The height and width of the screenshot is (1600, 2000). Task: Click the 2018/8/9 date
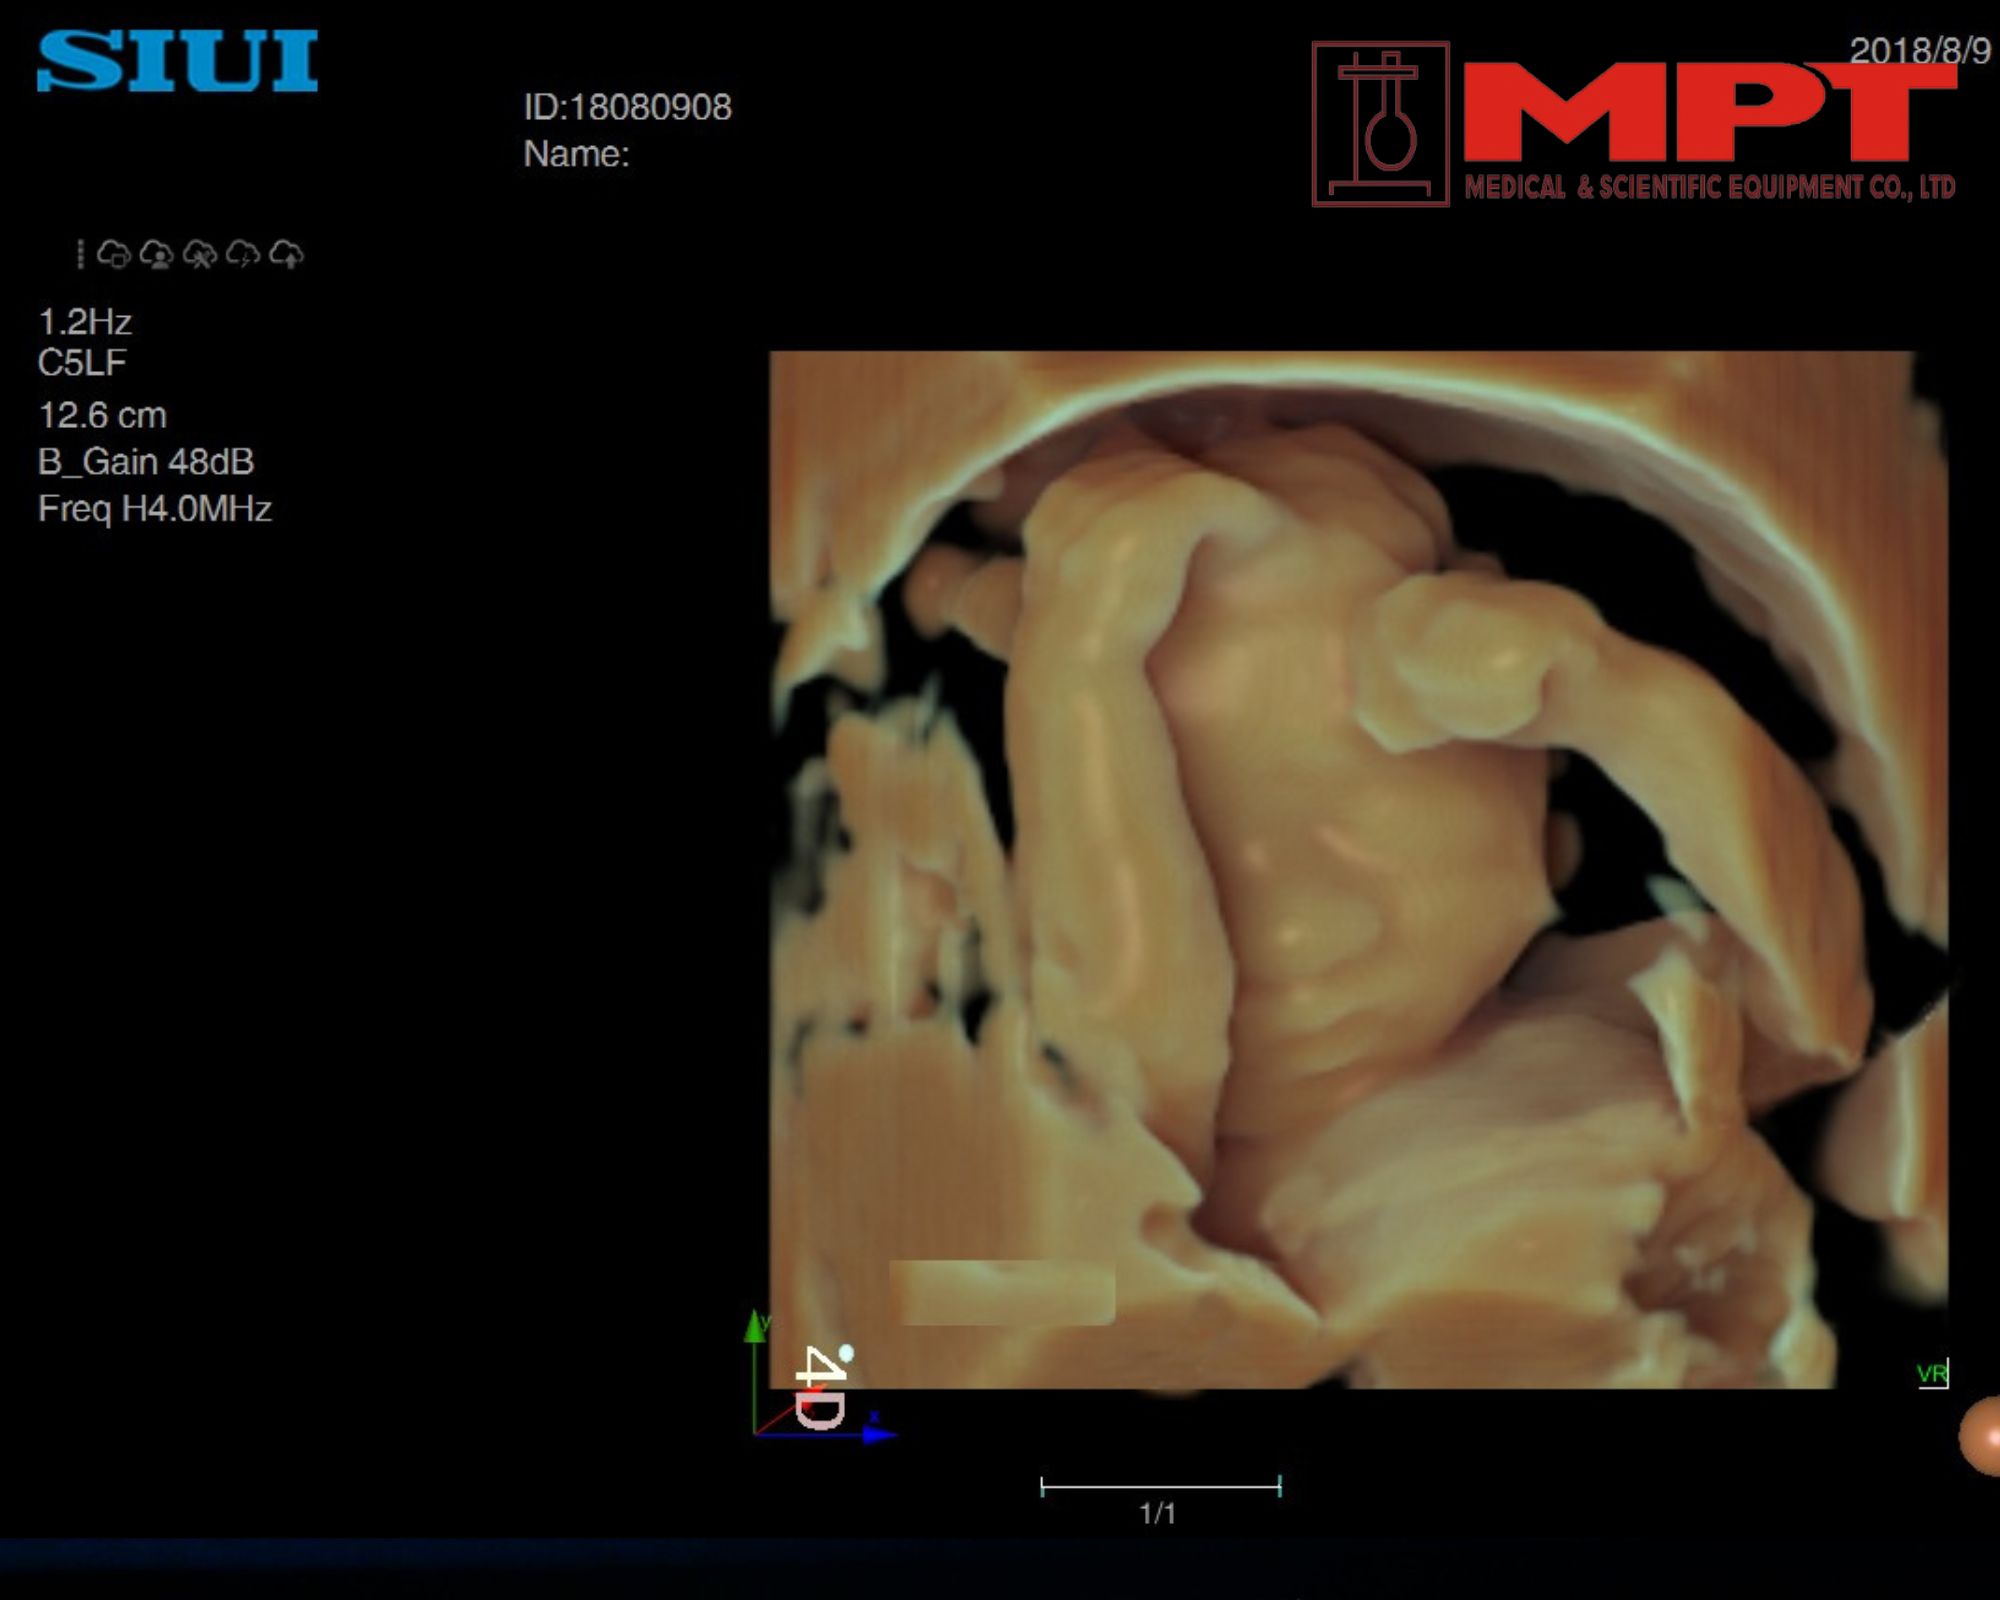pos(1920,50)
